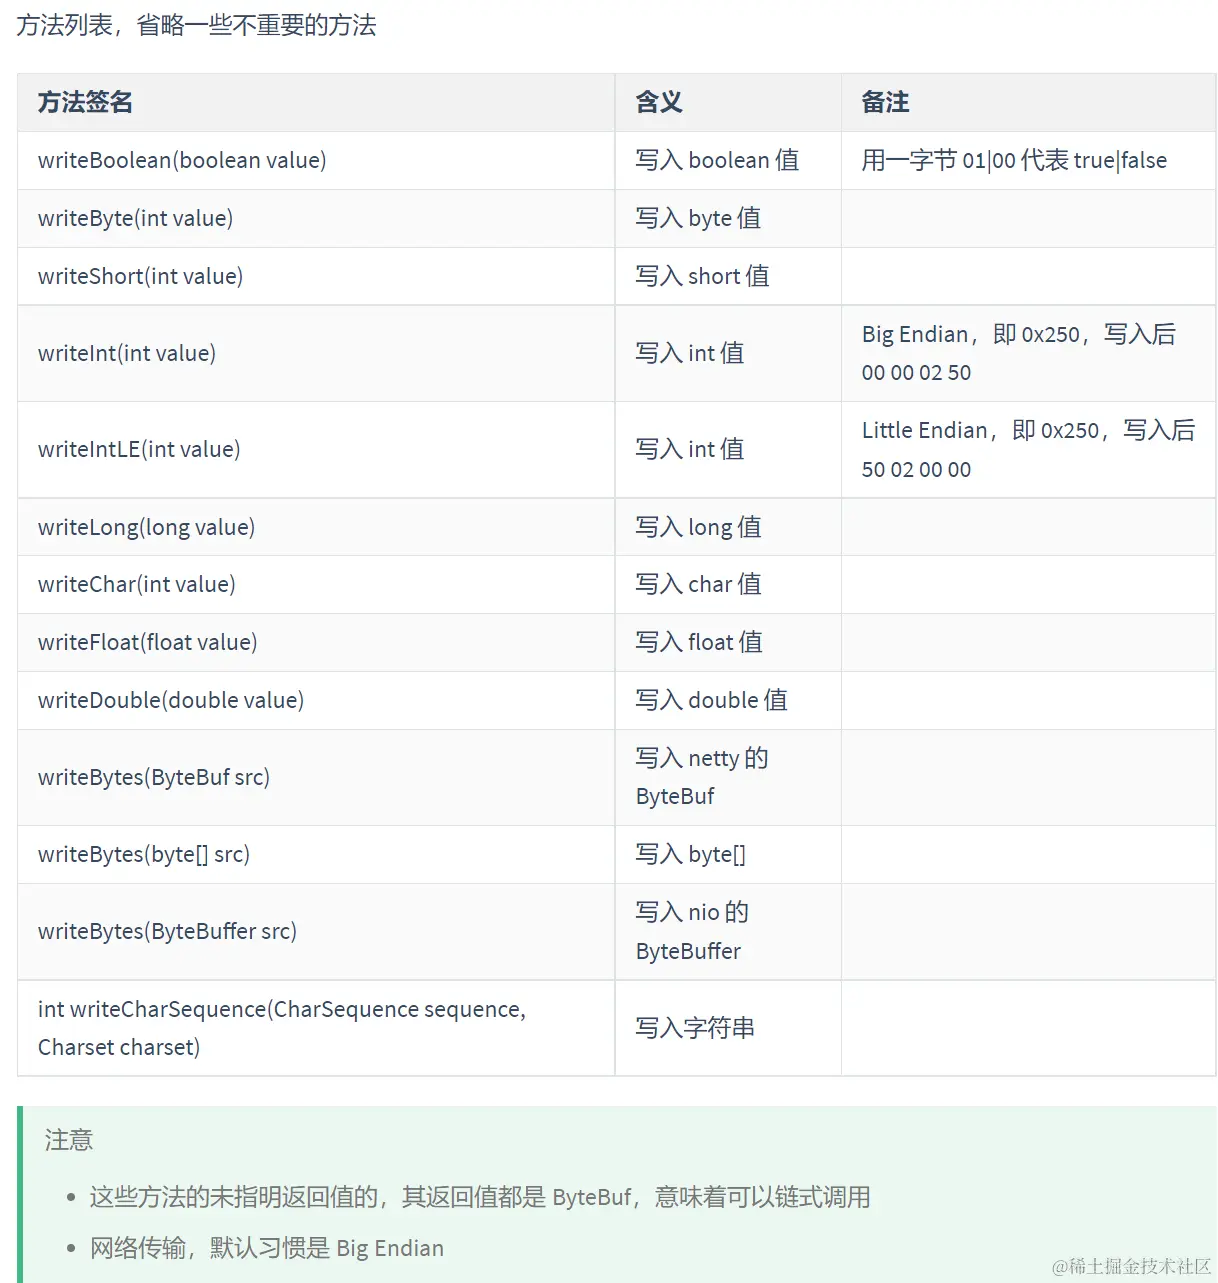Viewport: 1218px width, 1283px height.
Task: Select the writeBytes(ByteBuffer src) signature
Action: (167, 931)
